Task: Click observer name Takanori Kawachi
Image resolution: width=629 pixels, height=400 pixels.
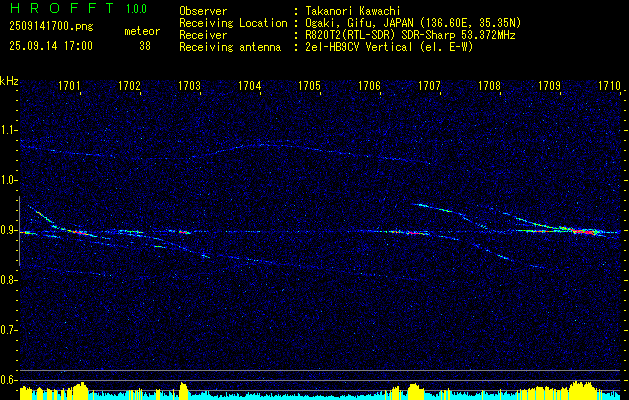Action: pyautogui.click(x=353, y=11)
